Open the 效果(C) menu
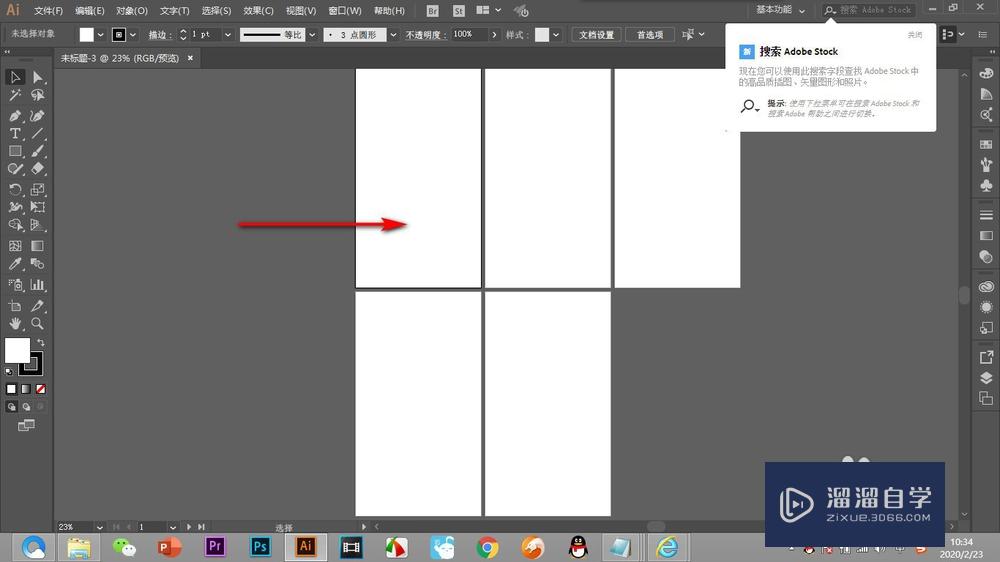 point(258,11)
